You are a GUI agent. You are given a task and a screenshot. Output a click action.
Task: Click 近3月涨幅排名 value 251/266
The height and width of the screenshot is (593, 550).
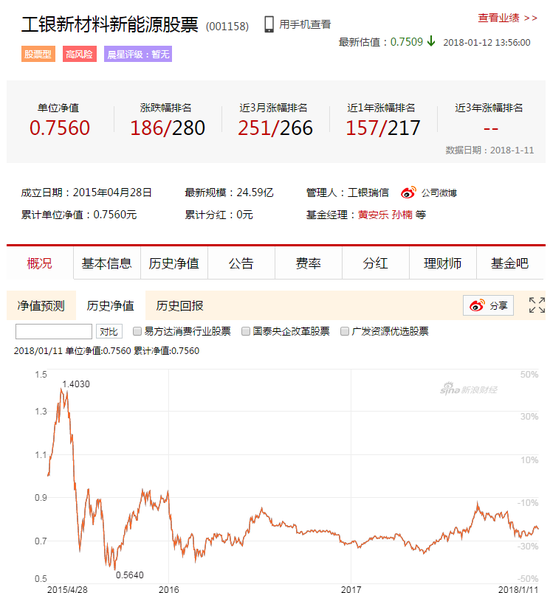pos(275,128)
